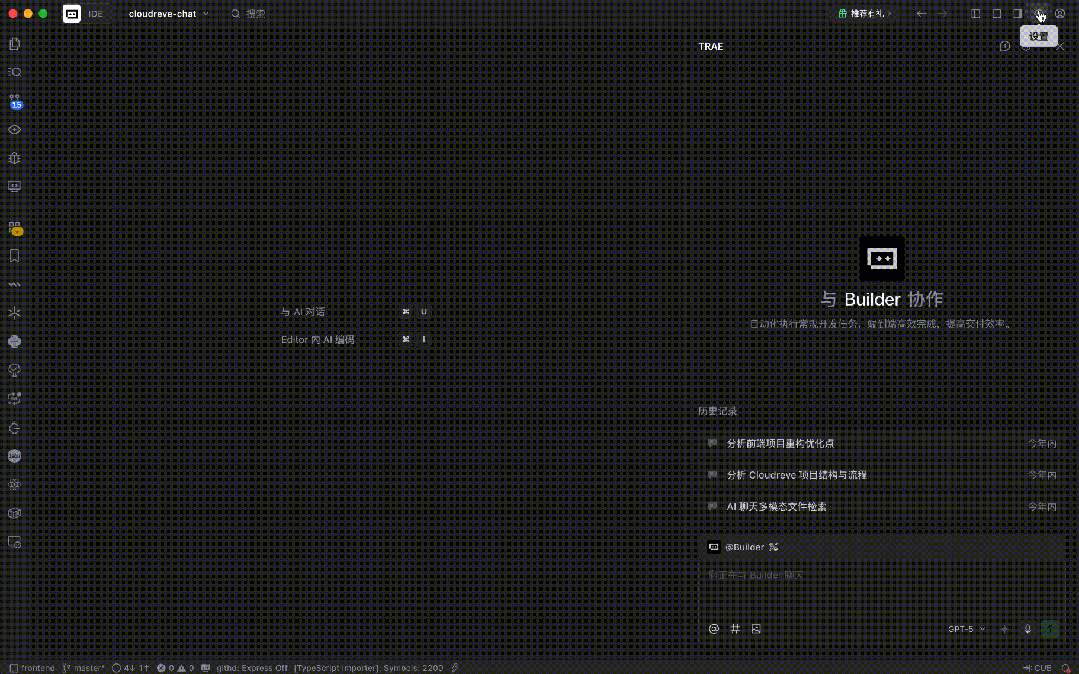Toggle the left sidebar layout button
Viewport: 1079px width, 674px height.
tap(976, 14)
